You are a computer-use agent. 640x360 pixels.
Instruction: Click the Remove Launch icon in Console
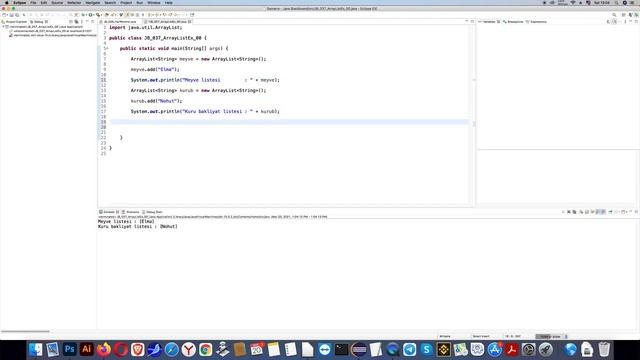coord(569,212)
